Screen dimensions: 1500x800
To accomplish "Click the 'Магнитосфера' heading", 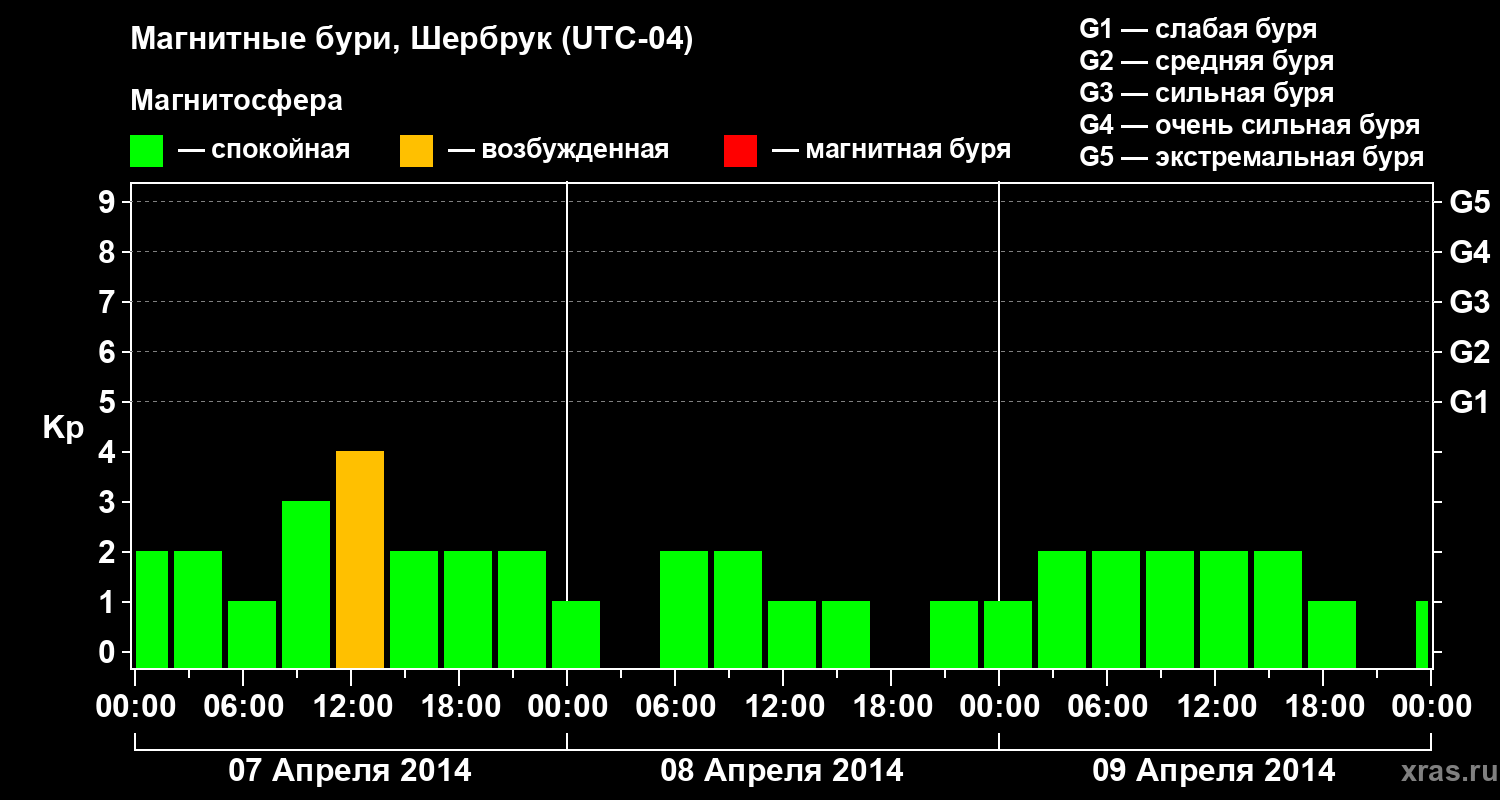I will coord(236,101).
